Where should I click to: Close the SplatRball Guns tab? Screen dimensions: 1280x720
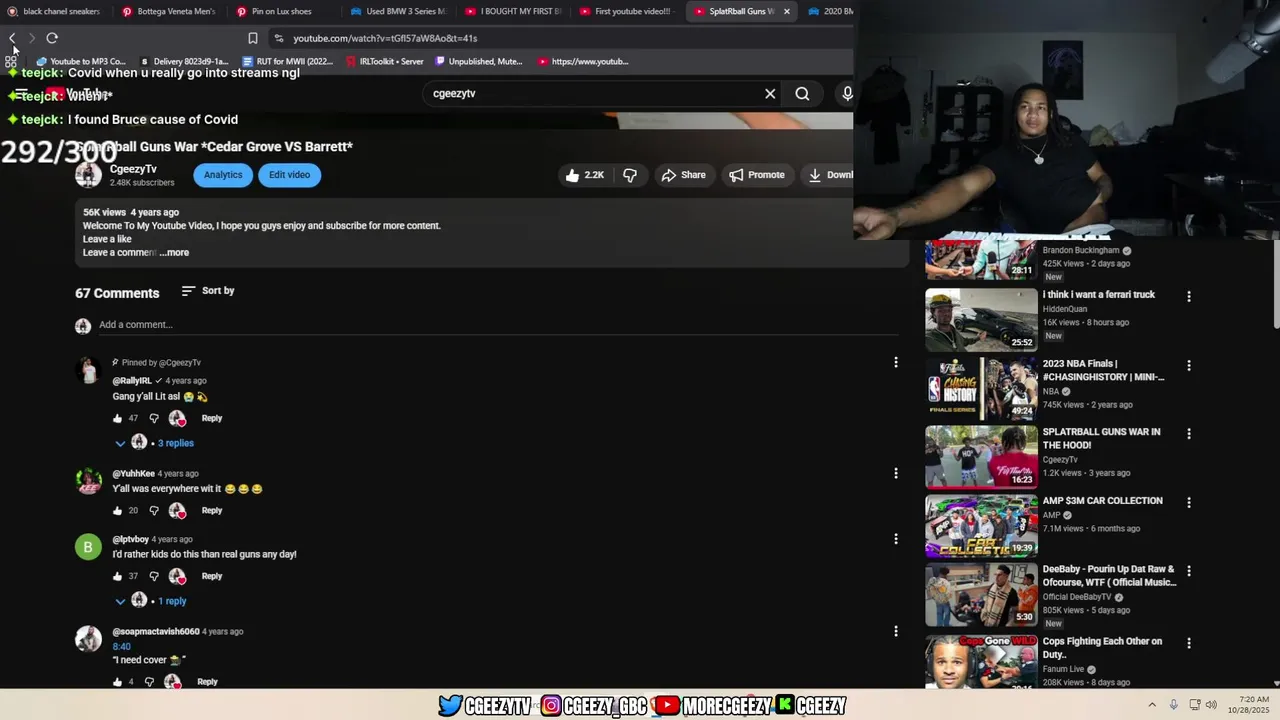(786, 12)
